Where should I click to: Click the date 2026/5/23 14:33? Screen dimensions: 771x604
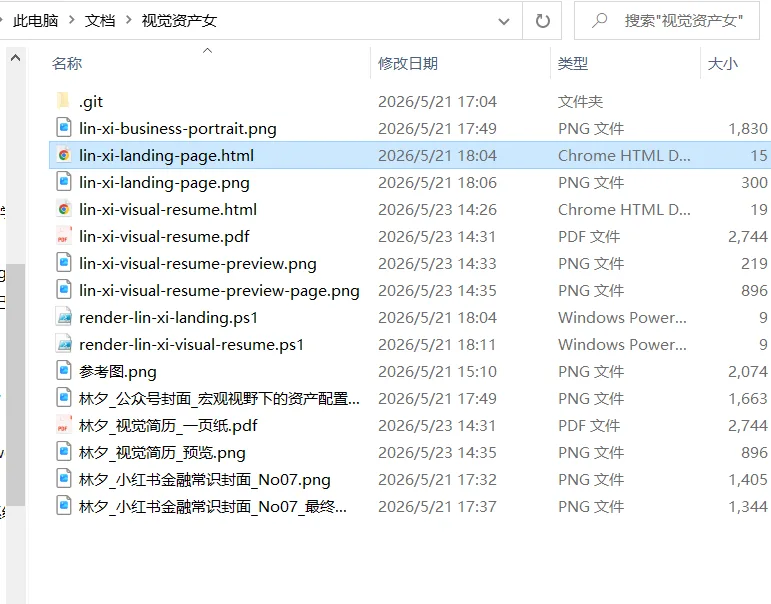(x=437, y=264)
